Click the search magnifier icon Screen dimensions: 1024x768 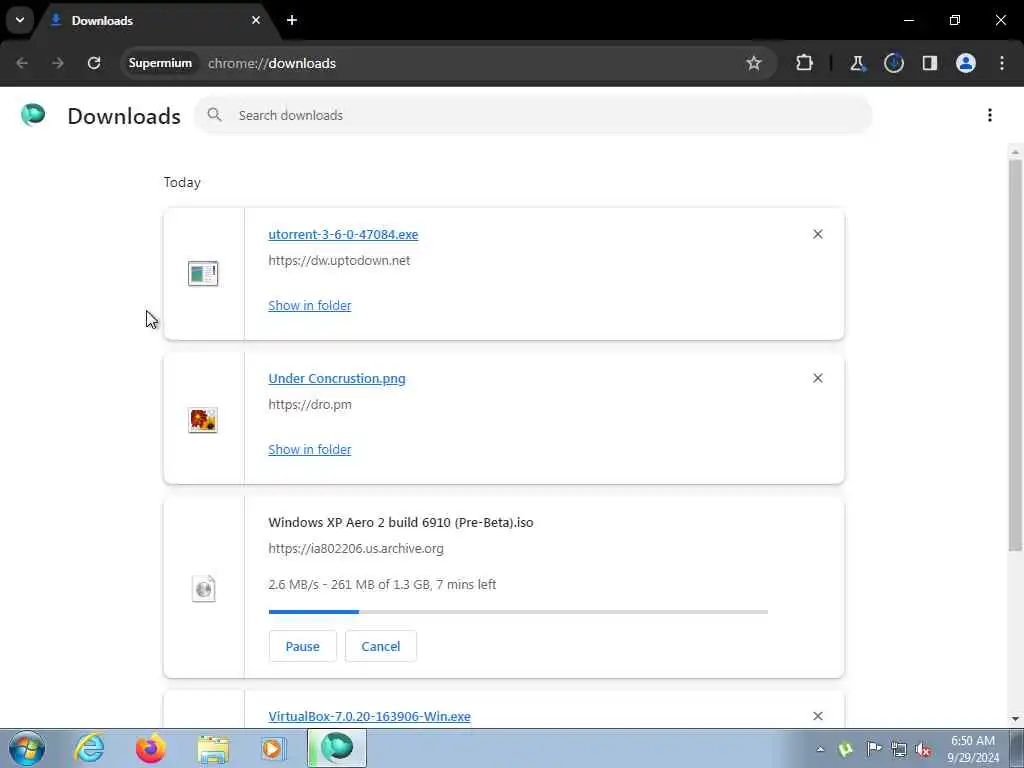[214, 115]
